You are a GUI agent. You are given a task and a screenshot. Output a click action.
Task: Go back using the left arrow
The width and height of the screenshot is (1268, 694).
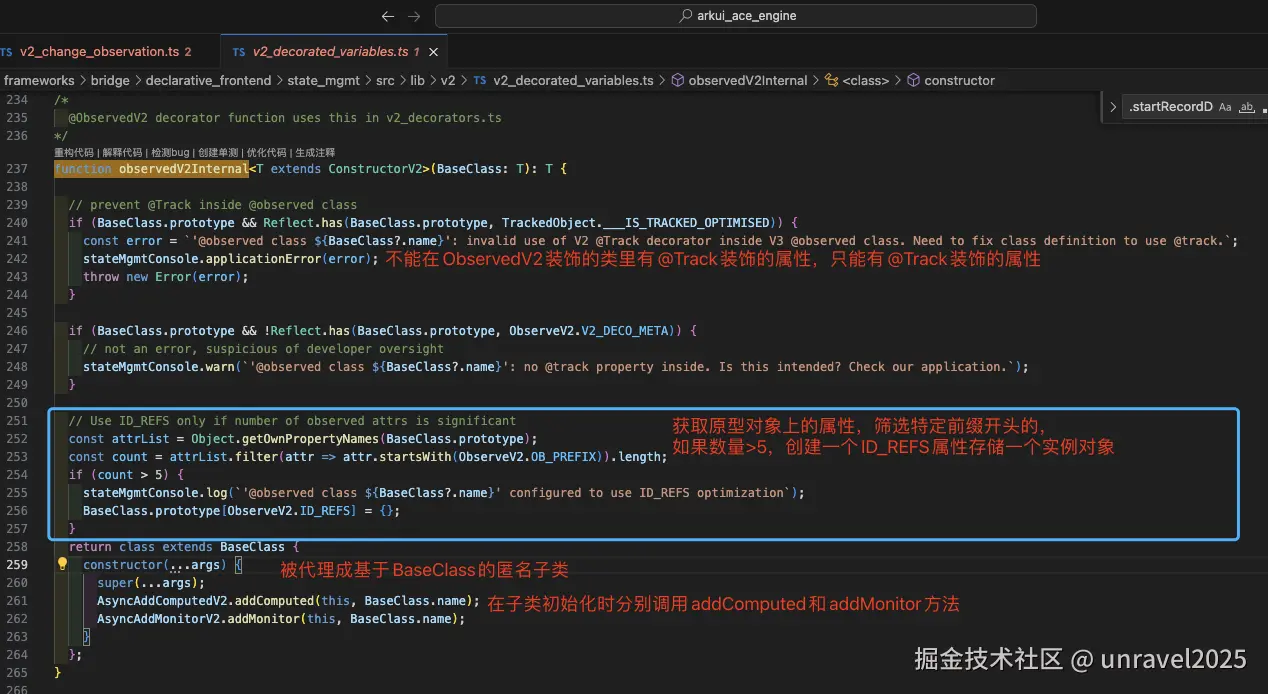389,16
